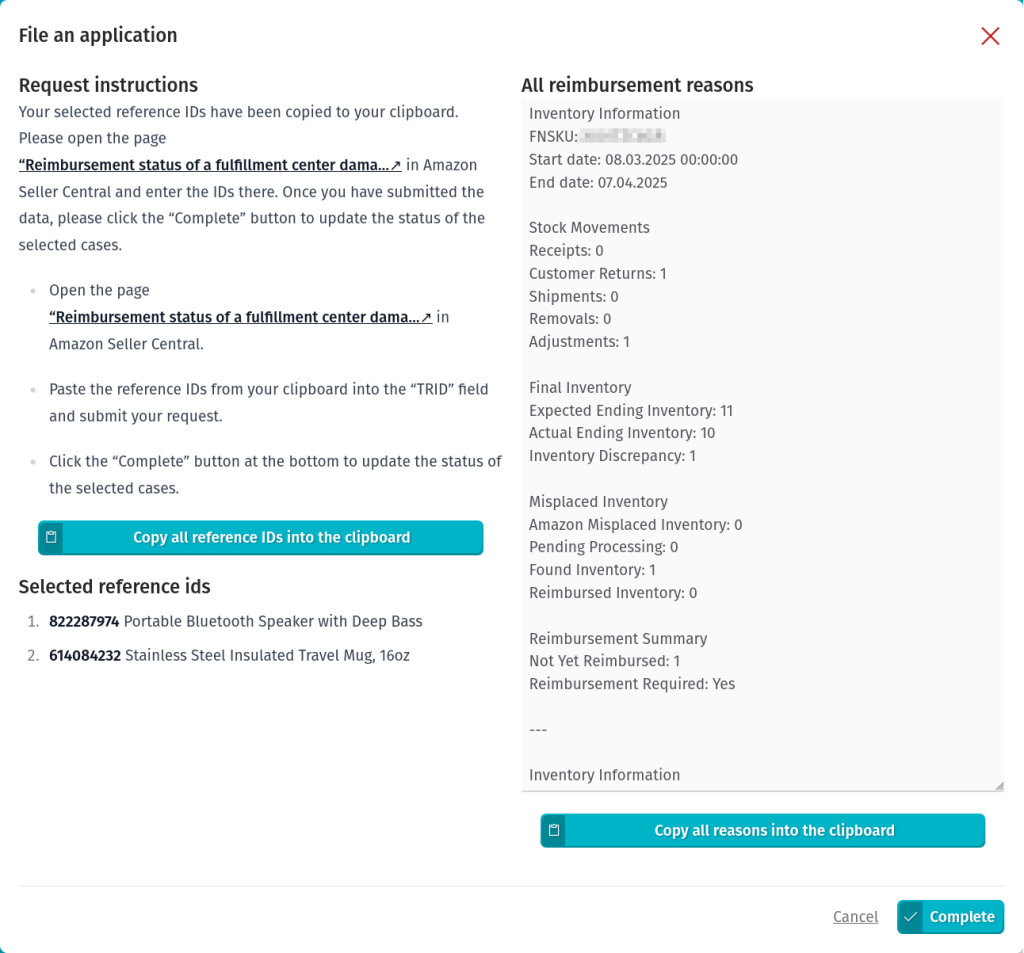The image size is (1024, 953).
Task: Click the external-link arrow in the bulleted instruction link
Action: click(x=427, y=317)
